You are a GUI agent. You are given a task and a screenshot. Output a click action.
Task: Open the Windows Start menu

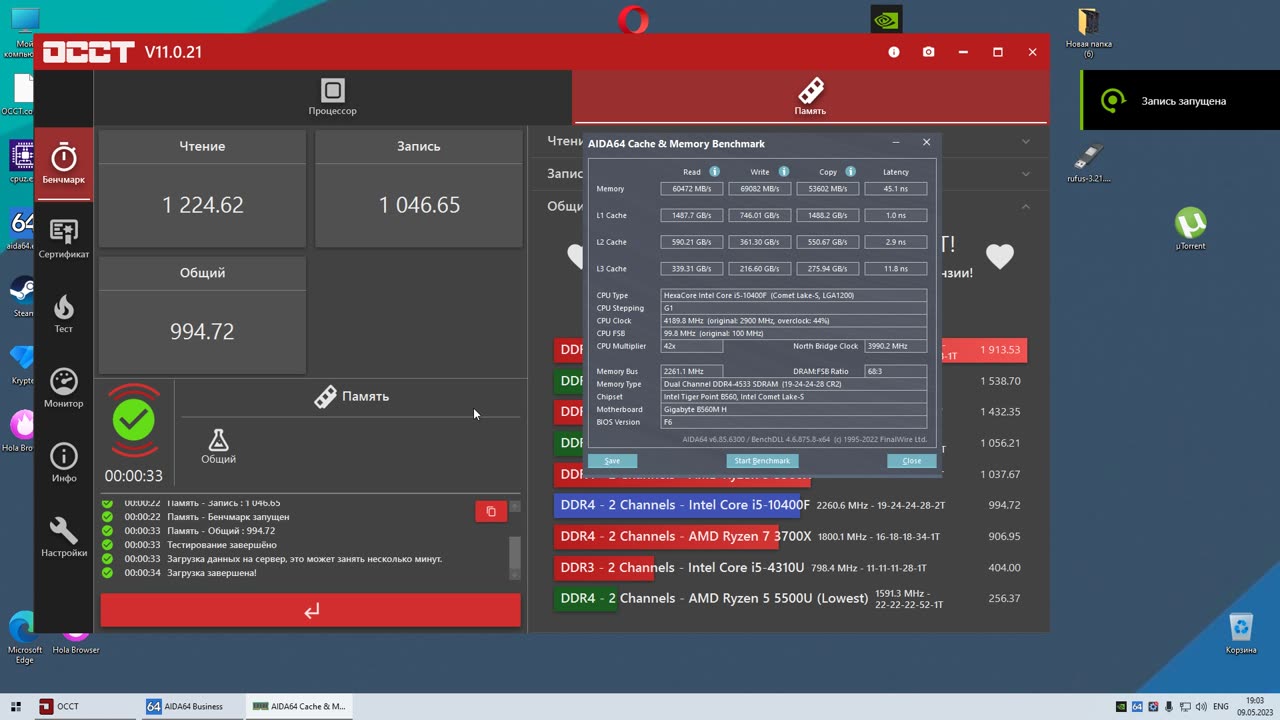[16, 706]
